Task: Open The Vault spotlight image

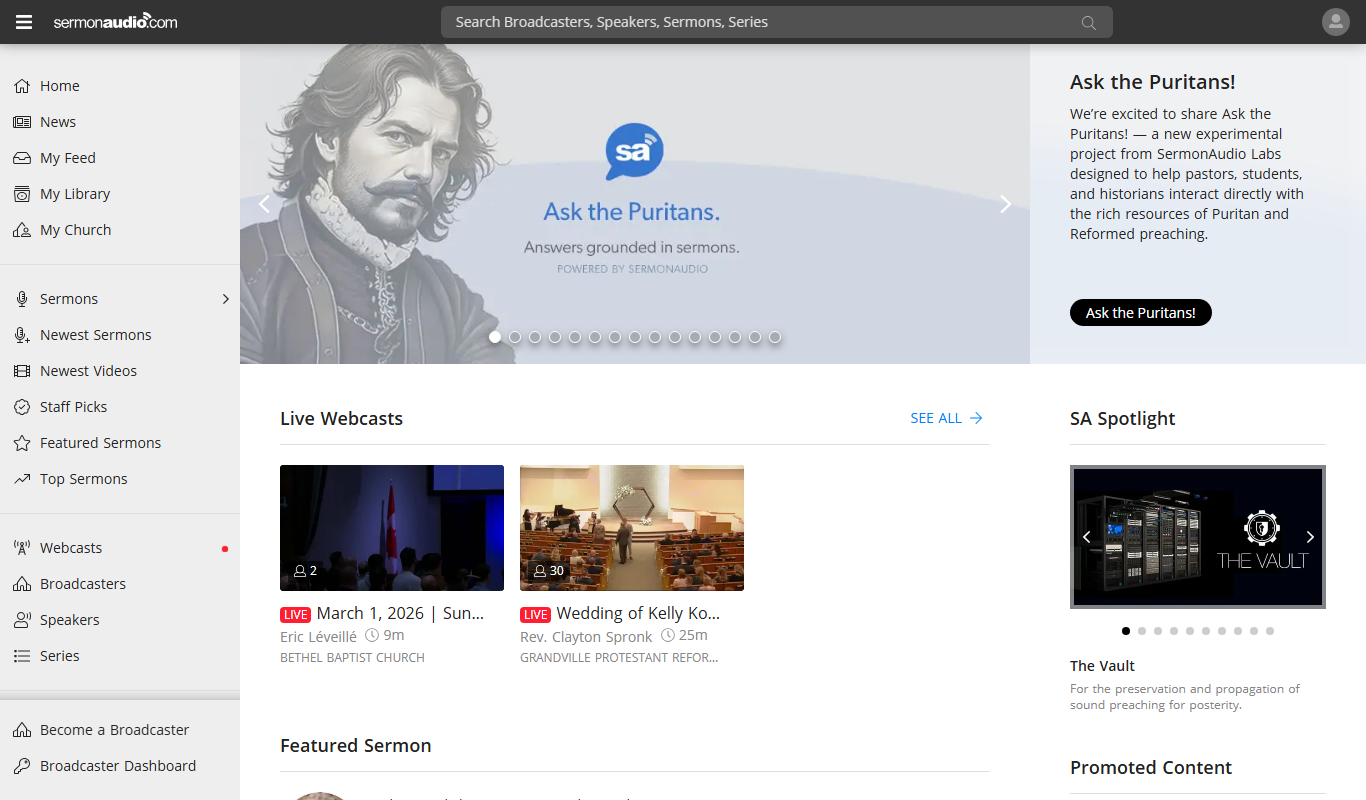Action: [x=1198, y=537]
